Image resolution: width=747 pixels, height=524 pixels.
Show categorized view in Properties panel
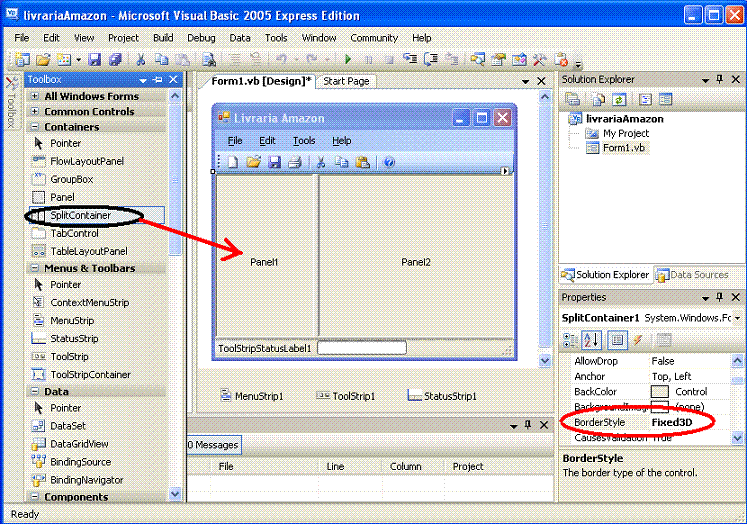[x=570, y=340]
